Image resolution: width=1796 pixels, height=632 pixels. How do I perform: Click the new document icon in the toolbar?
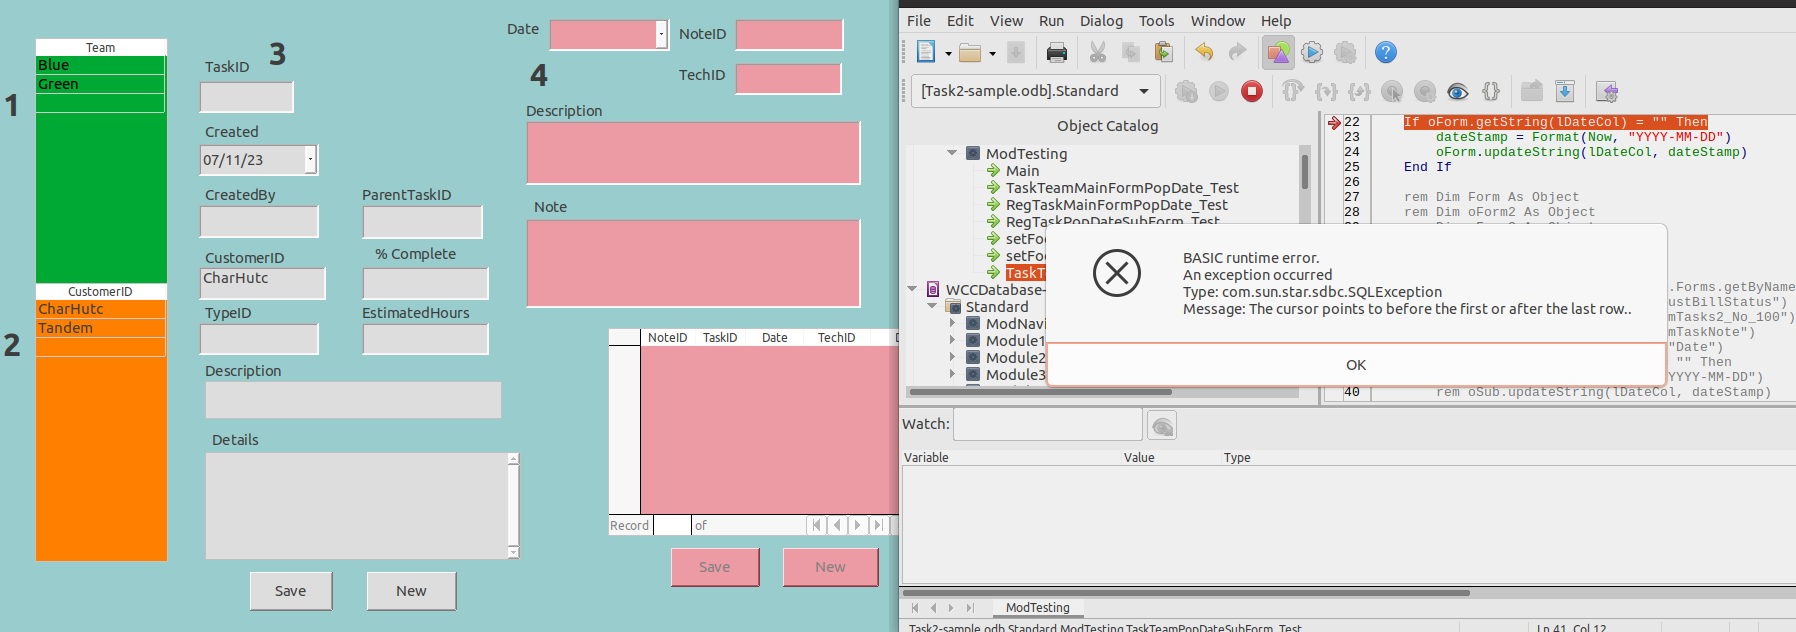pos(926,52)
